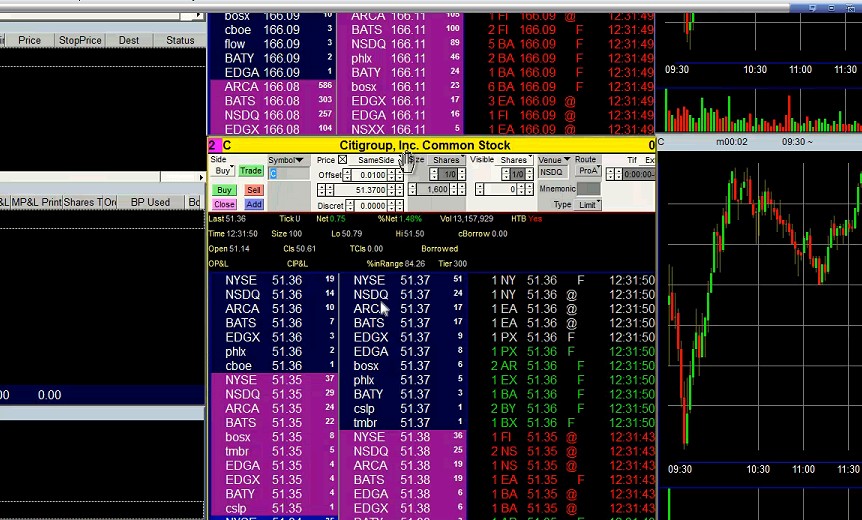Click the pink Close button
The height and width of the screenshot is (520, 862).
click(224, 204)
